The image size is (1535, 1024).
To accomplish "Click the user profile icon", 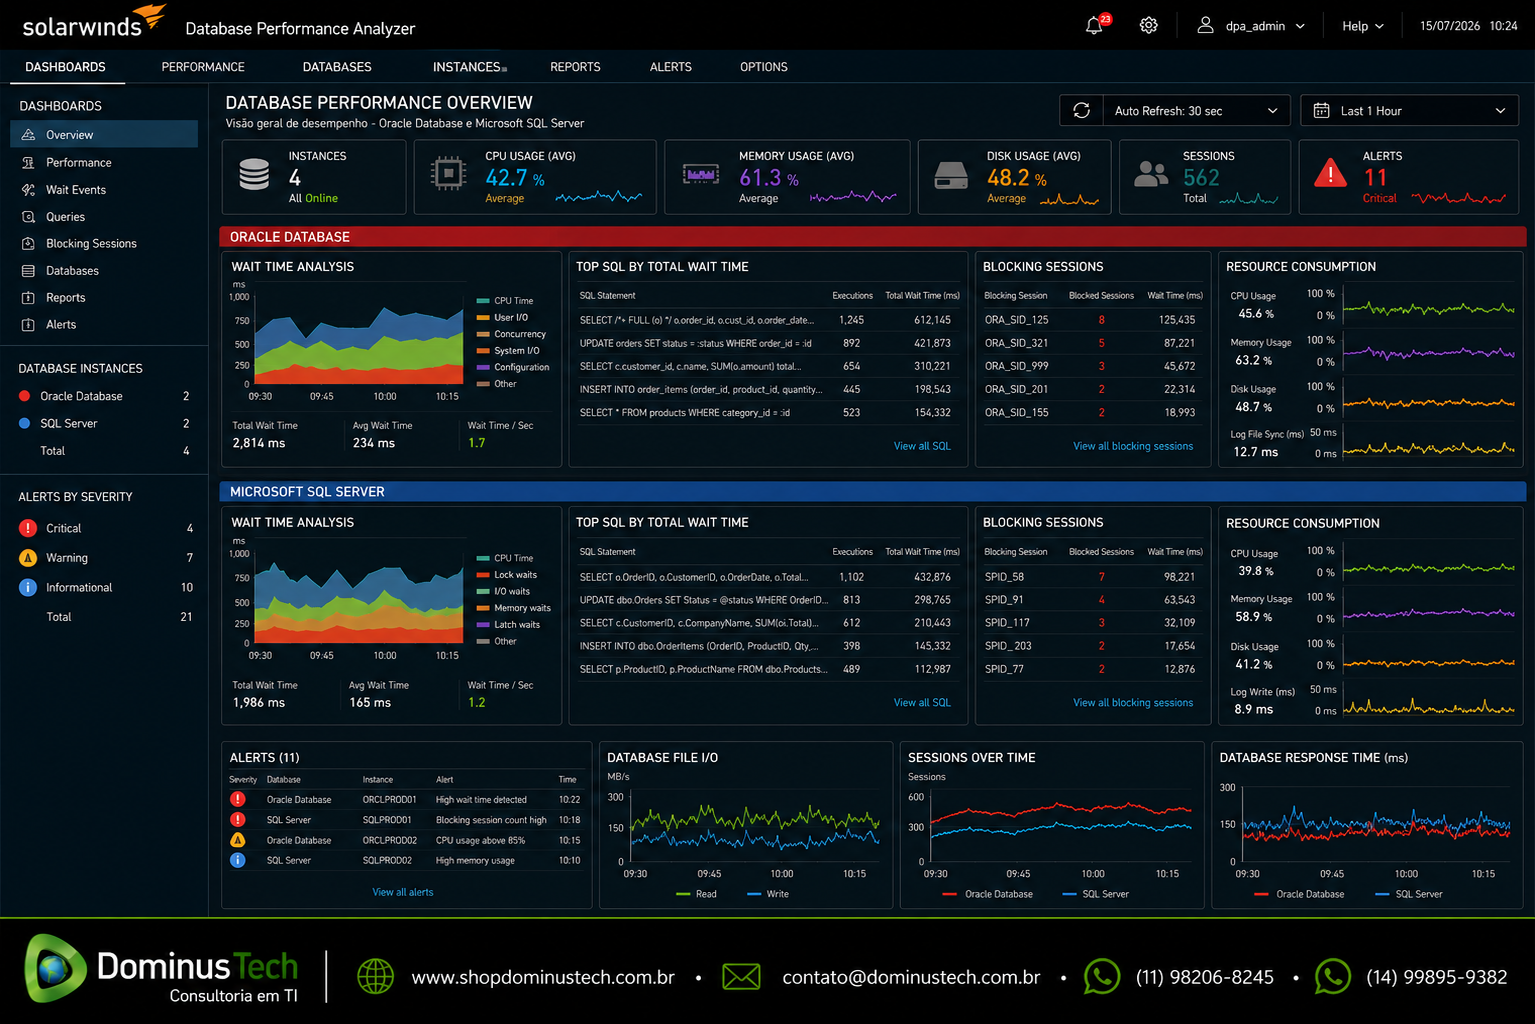I will [1206, 25].
